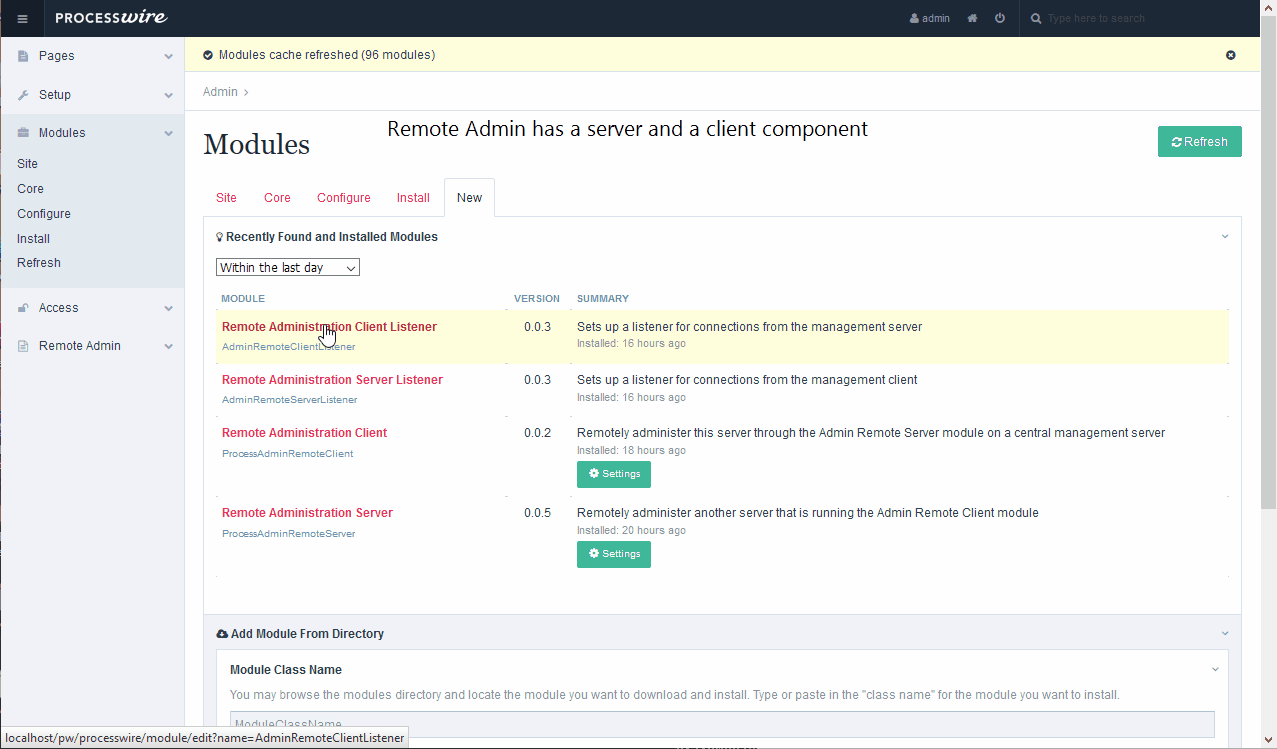Click the Access lock icon in sidebar
Viewport: 1277px width, 749px height.
pos(23,308)
